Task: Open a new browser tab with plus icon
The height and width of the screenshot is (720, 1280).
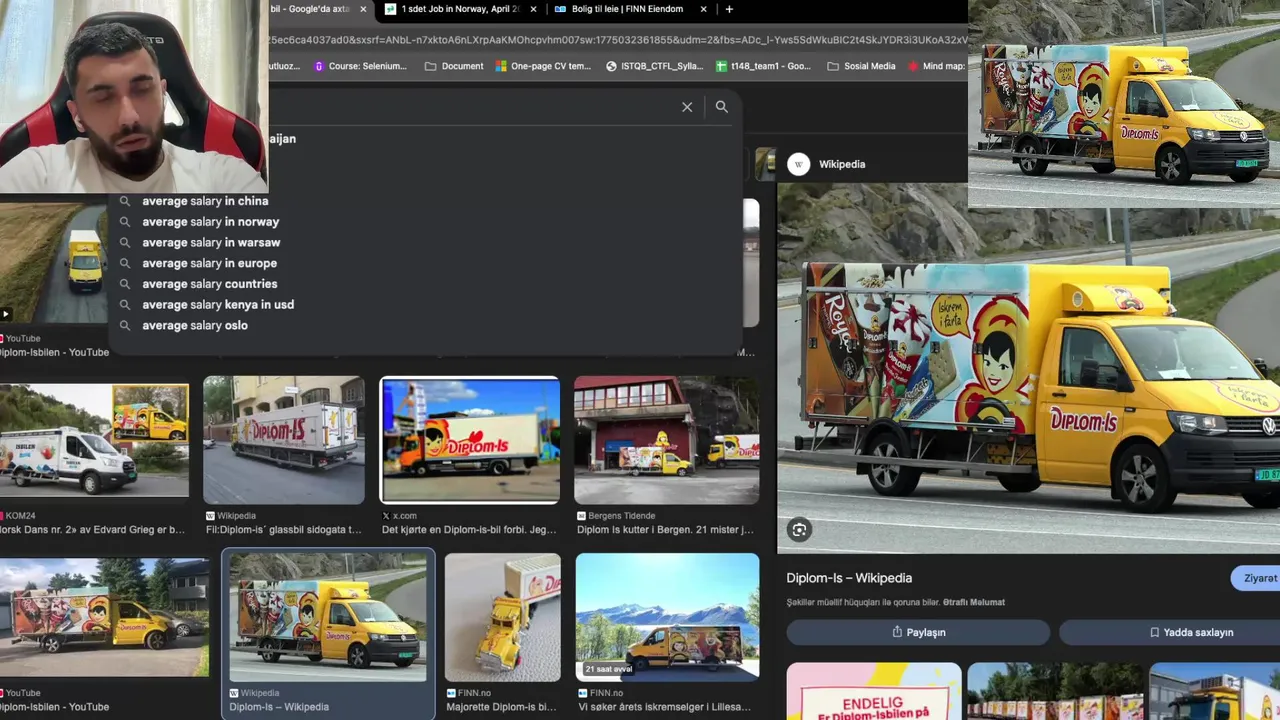Action: (x=729, y=9)
